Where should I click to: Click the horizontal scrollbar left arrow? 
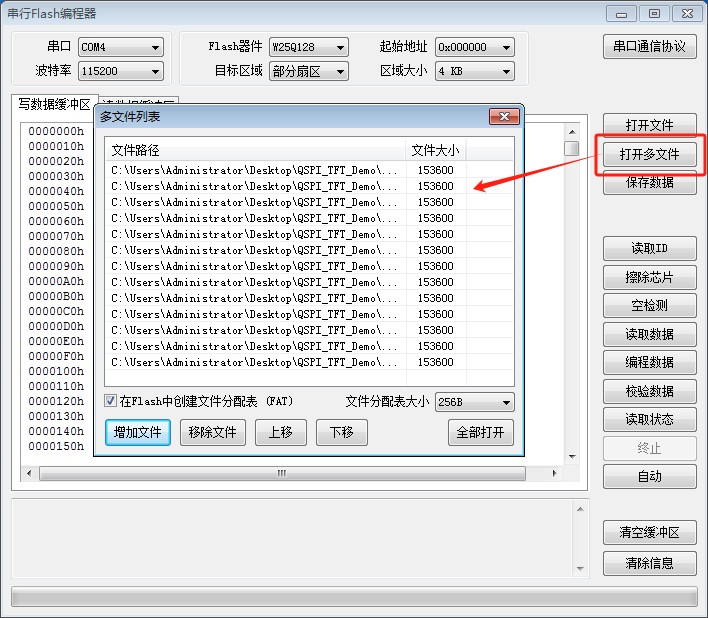(29, 474)
